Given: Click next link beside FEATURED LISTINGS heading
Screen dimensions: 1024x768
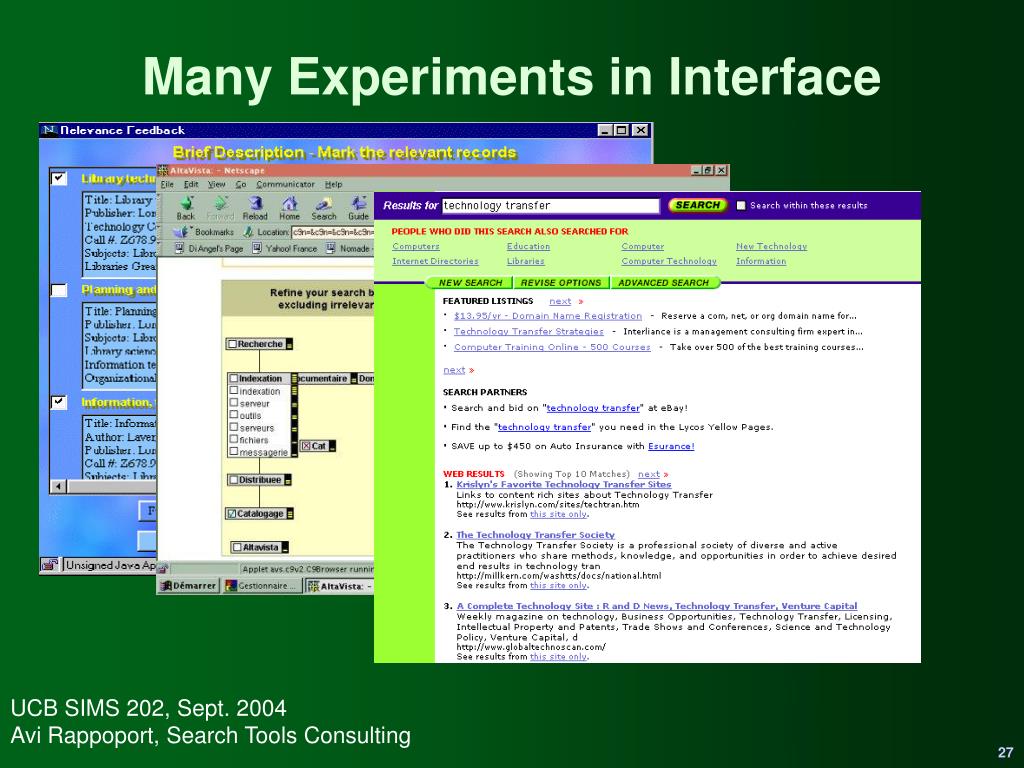Looking at the screenshot, I should point(560,301).
